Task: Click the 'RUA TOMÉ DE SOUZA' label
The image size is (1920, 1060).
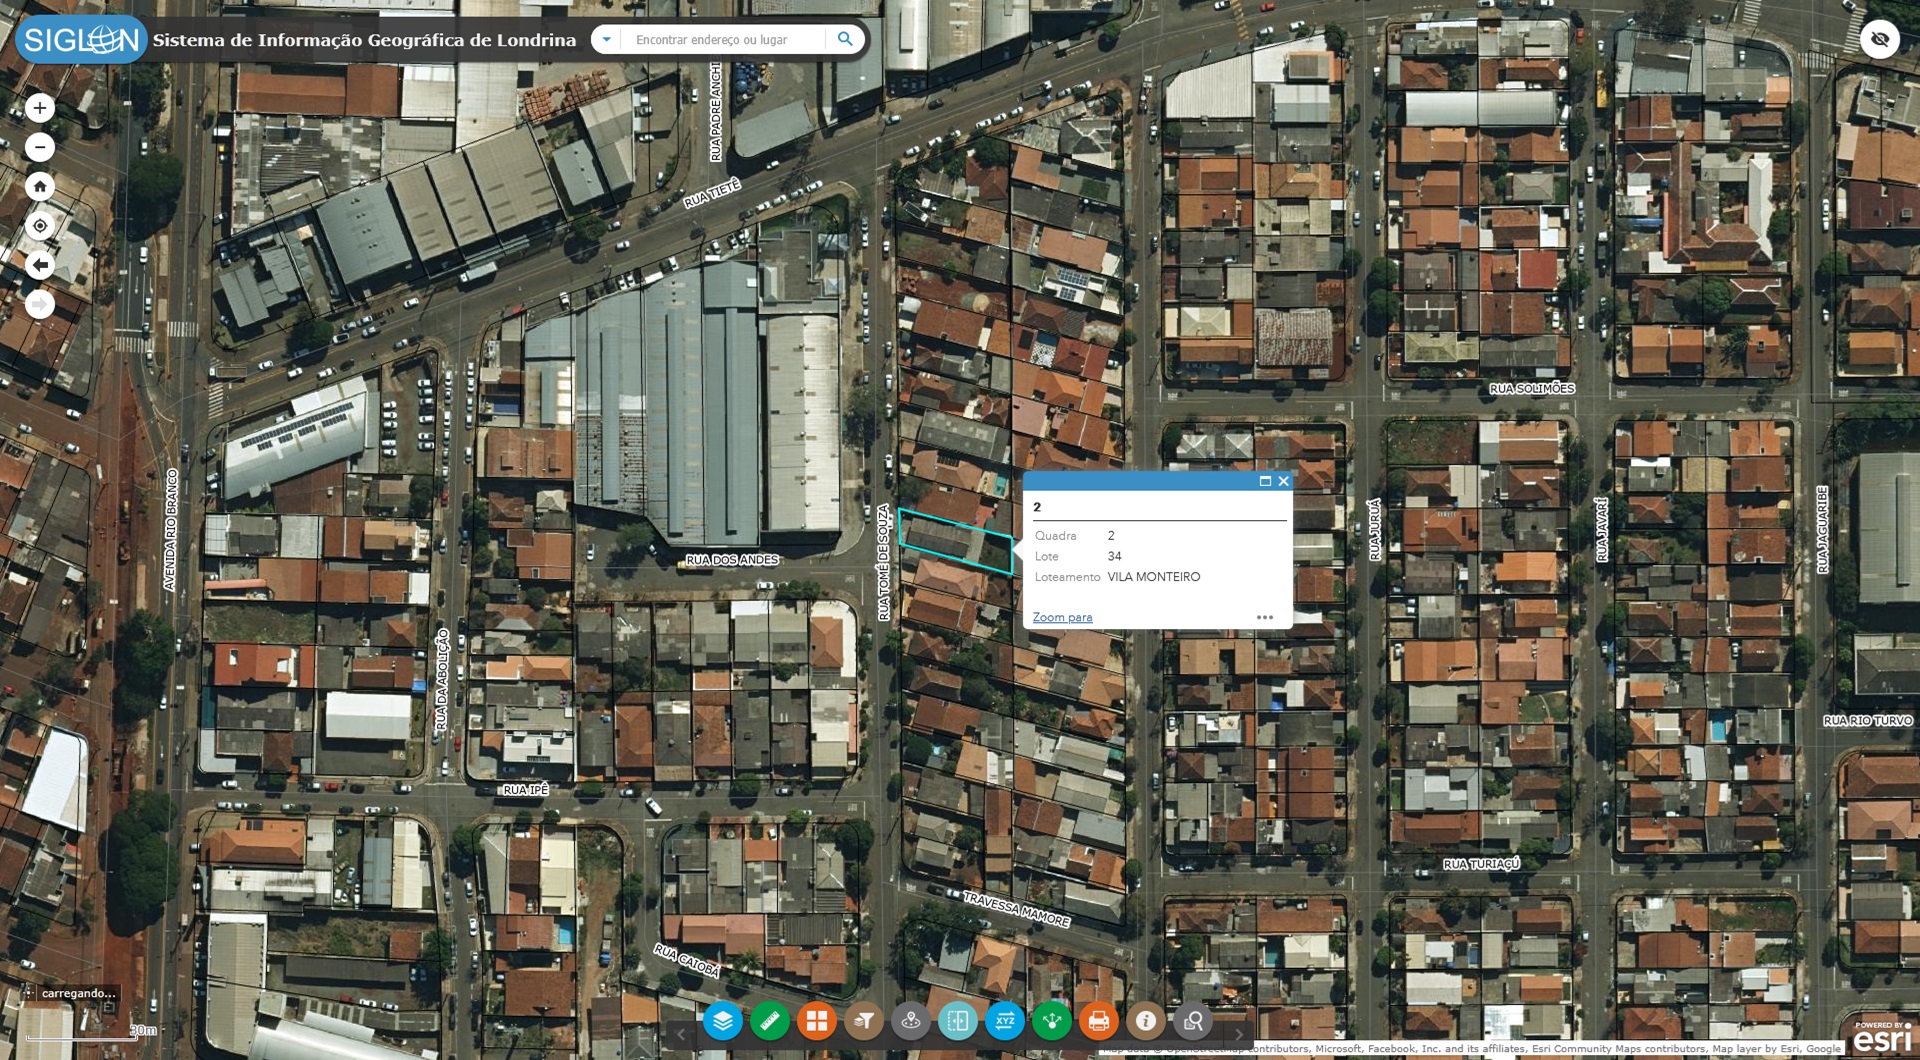Action: 883,562
